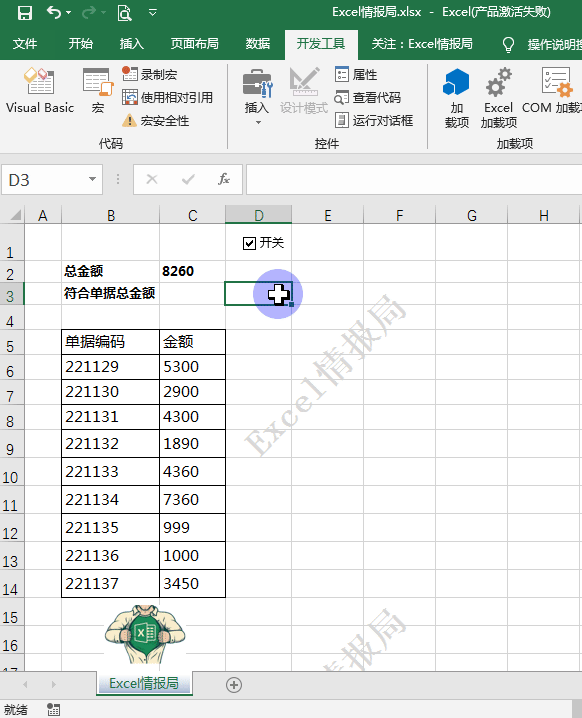Switch to the 开始 ribbon tab
582x718 pixels.
point(81,44)
